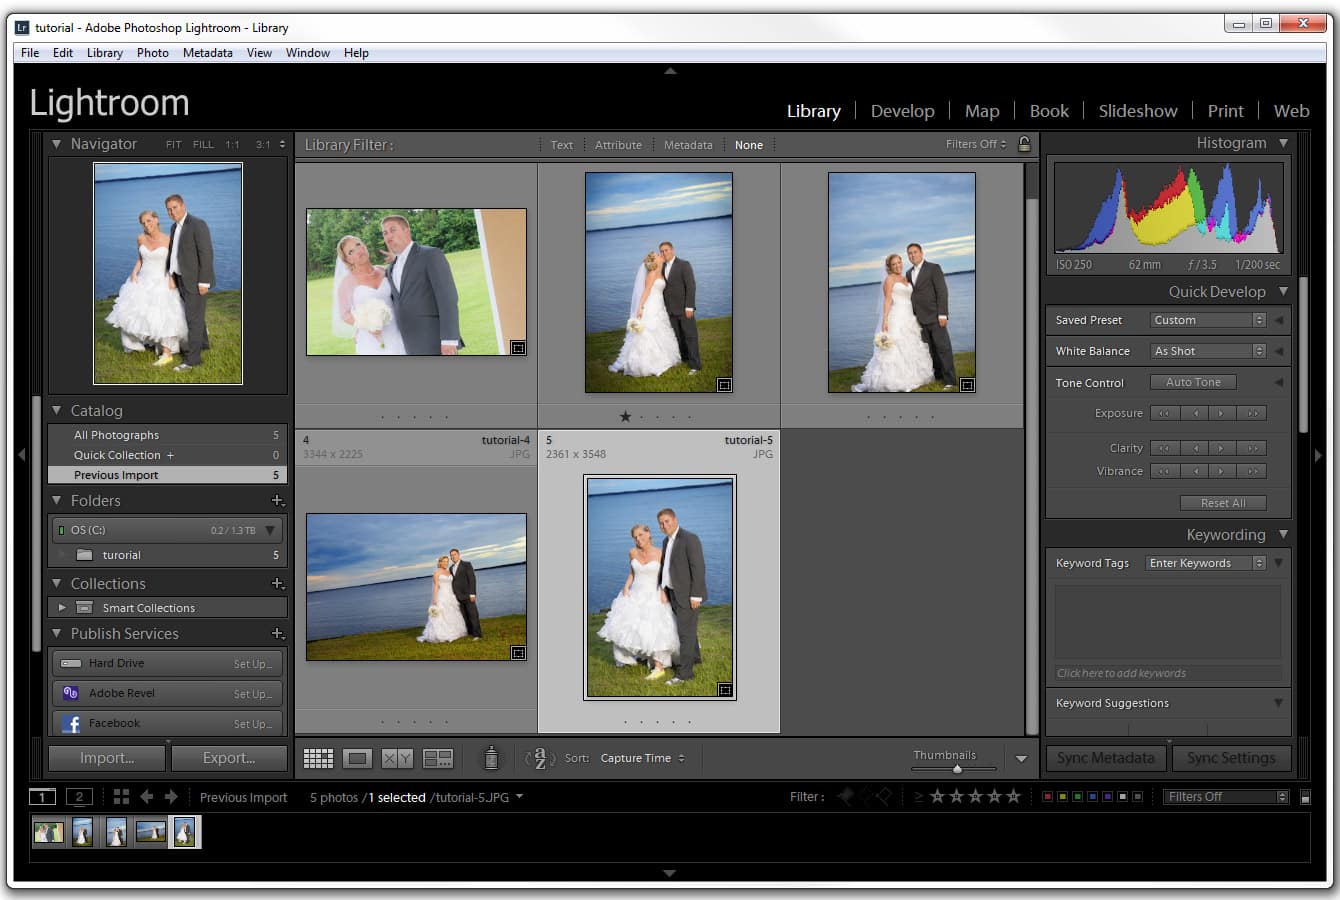Viewport: 1340px width, 900px height.
Task: Click the filter lock padlock icon
Action: 1023,144
